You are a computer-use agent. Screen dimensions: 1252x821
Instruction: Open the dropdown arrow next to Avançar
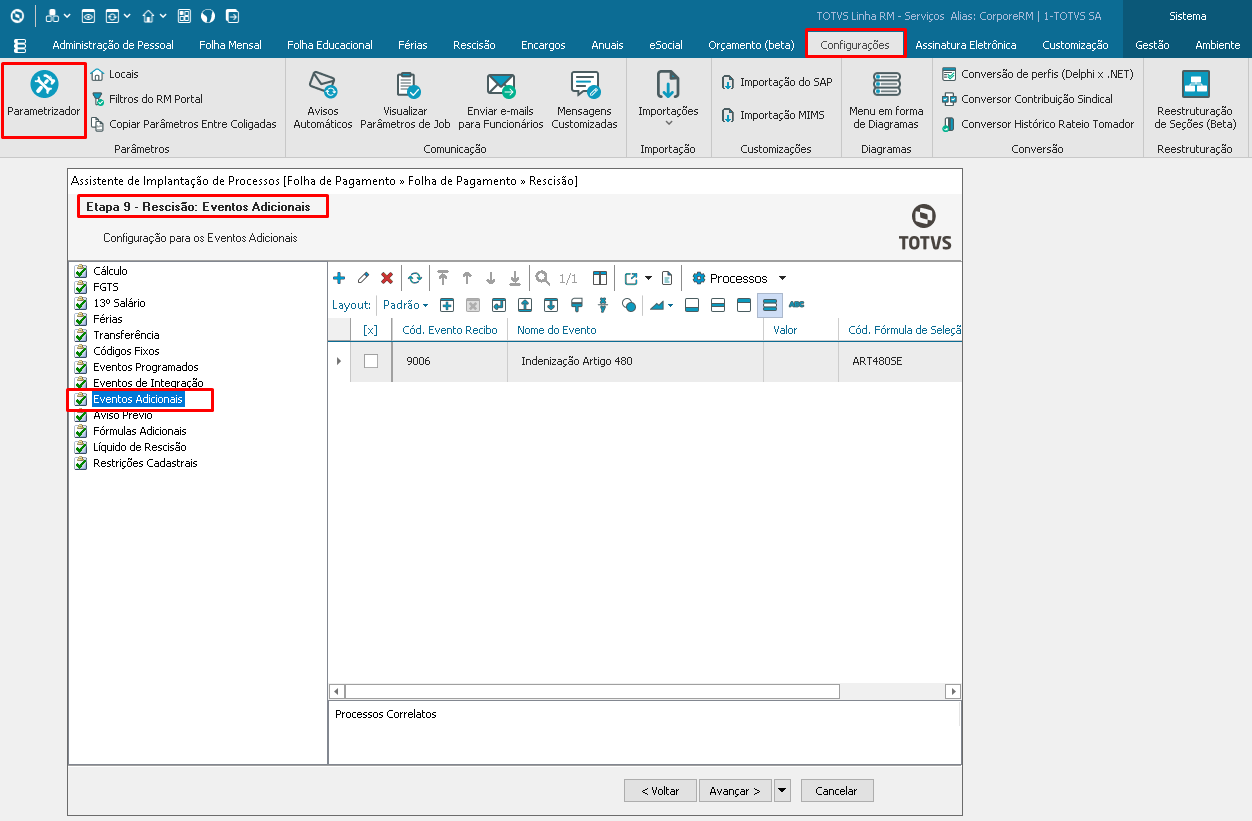782,790
